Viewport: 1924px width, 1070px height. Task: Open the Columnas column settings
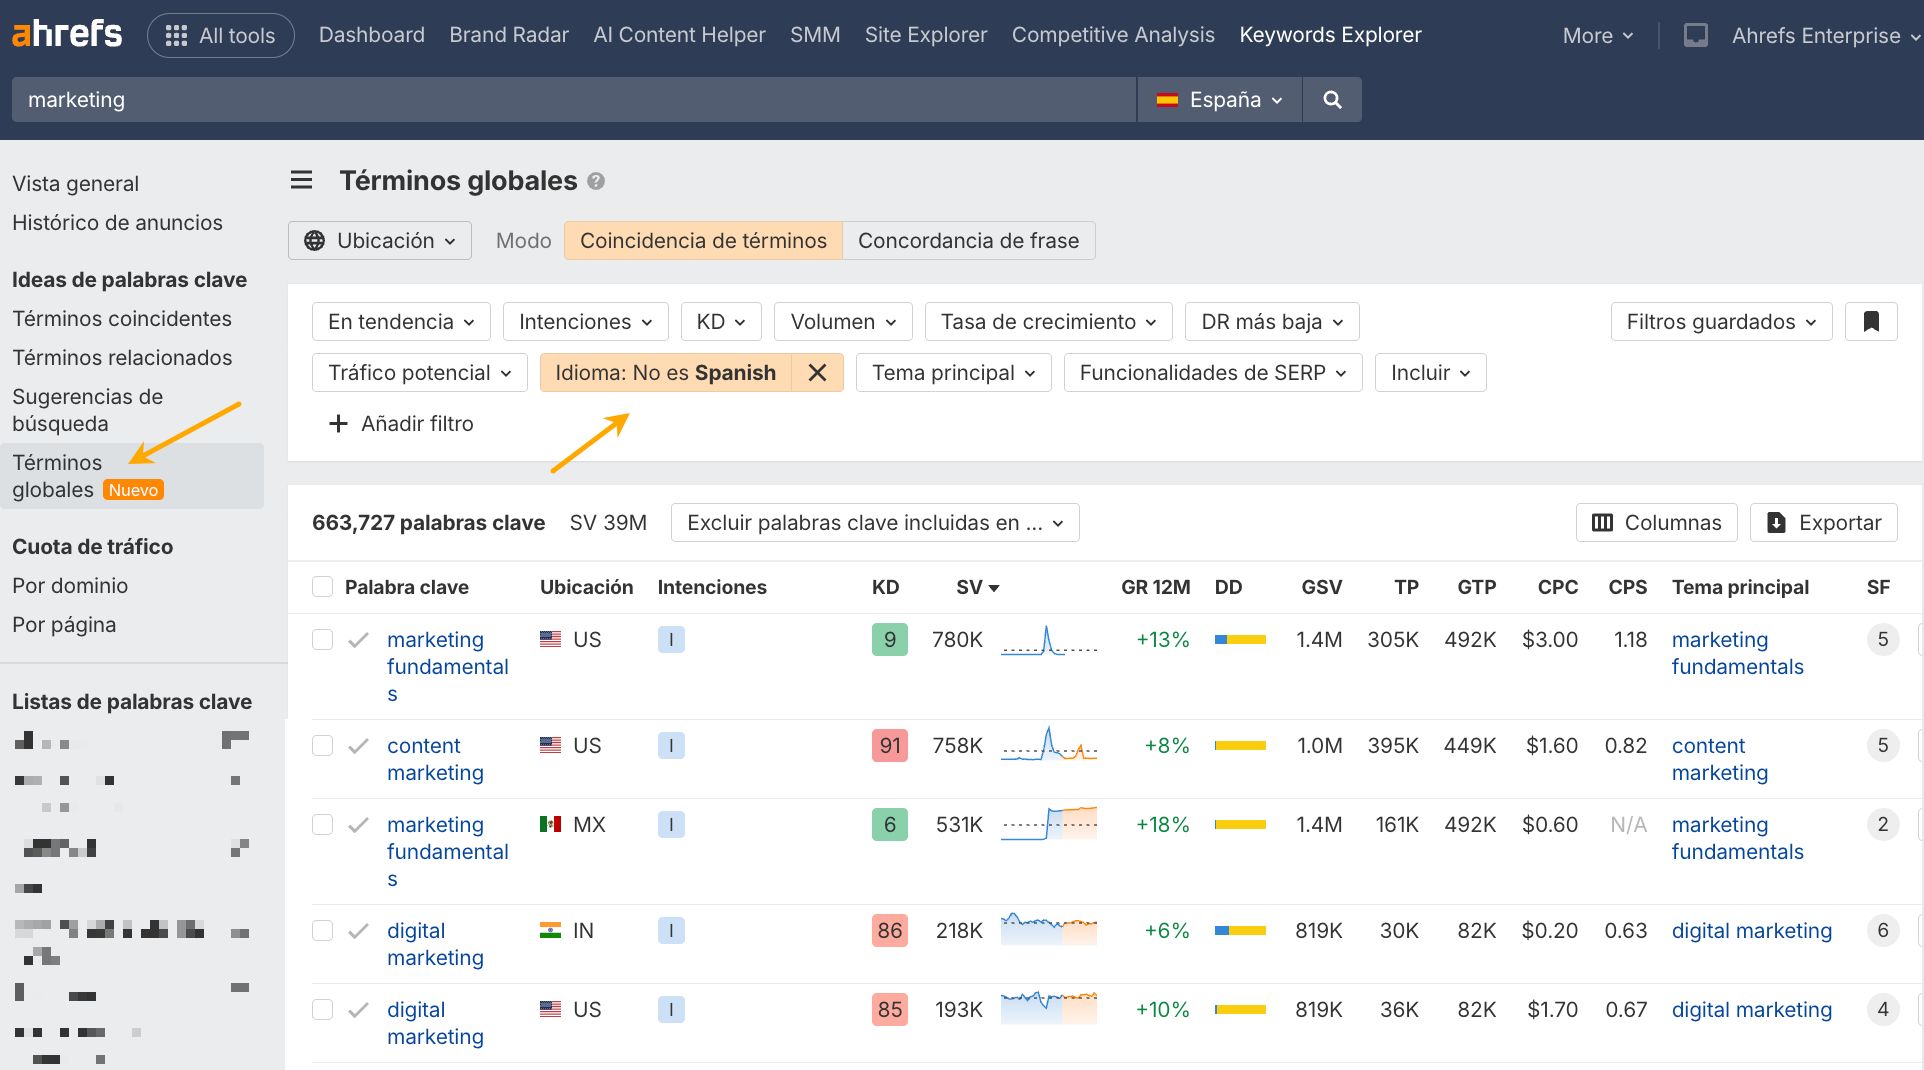(1656, 523)
